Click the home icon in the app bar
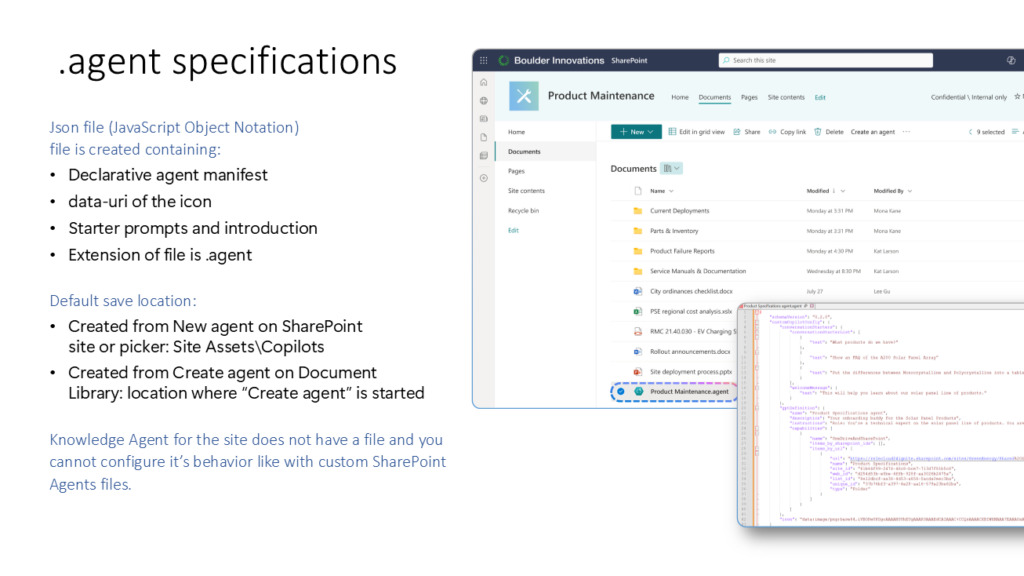The height and width of the screenshot is (576, 1024). (483, 82)
